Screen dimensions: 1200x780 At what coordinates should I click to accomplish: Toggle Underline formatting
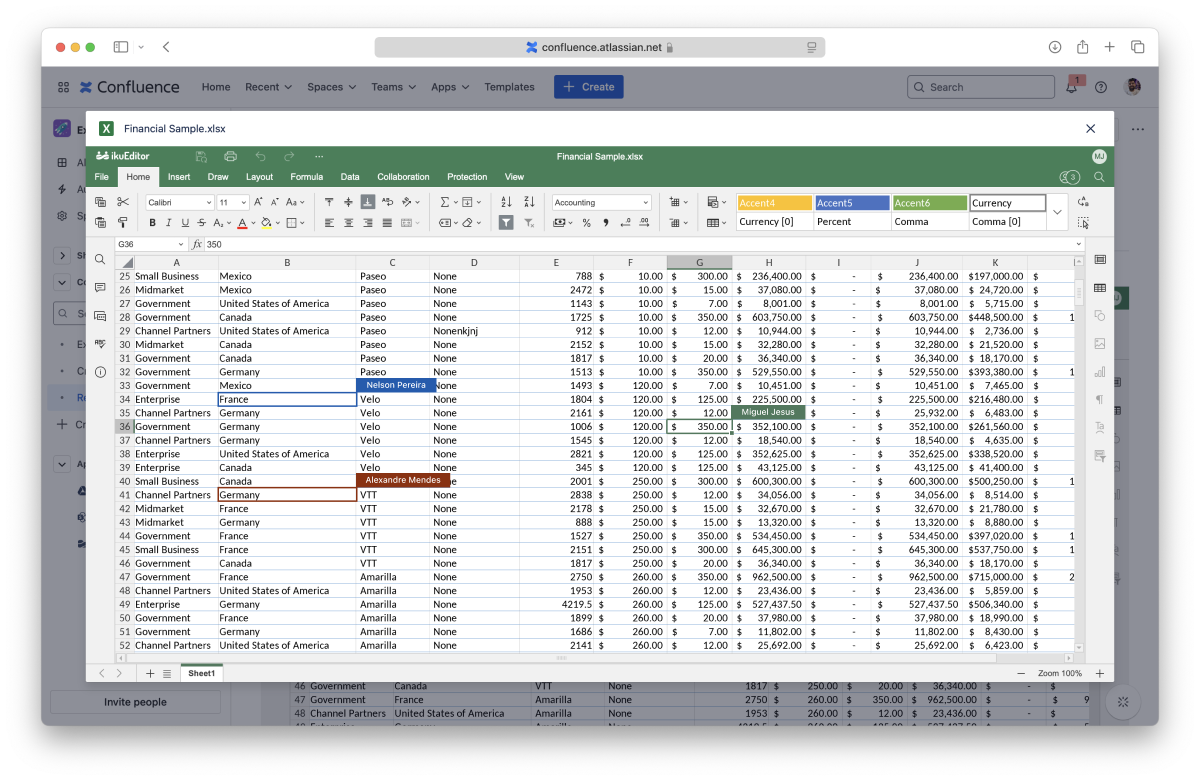(185, 223)
